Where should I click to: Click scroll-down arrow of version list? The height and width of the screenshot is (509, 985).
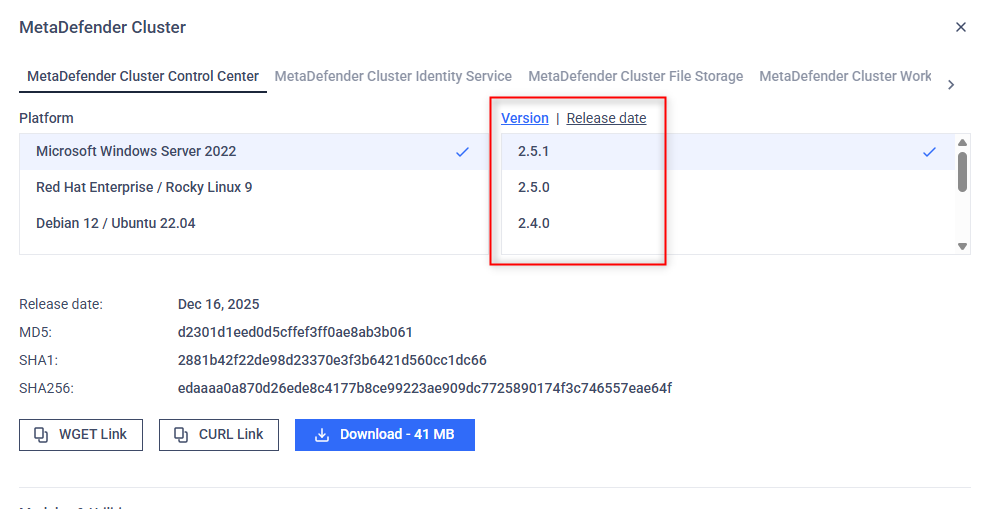click(x=962, y=246)
